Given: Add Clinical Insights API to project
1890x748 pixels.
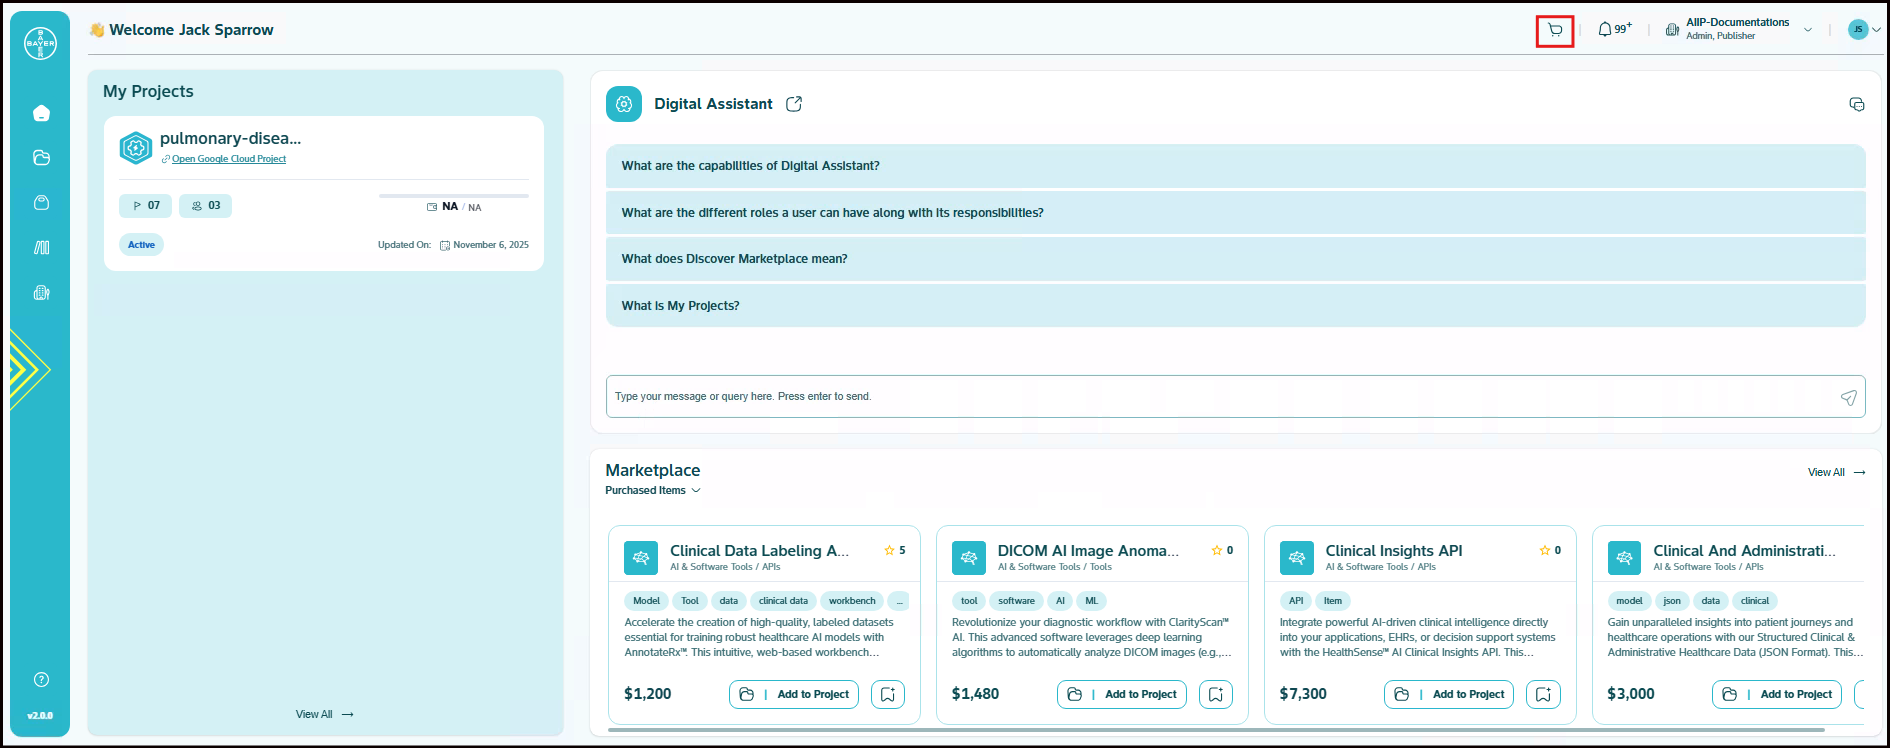Looking at the screenshot, I should click(1449, 694).
